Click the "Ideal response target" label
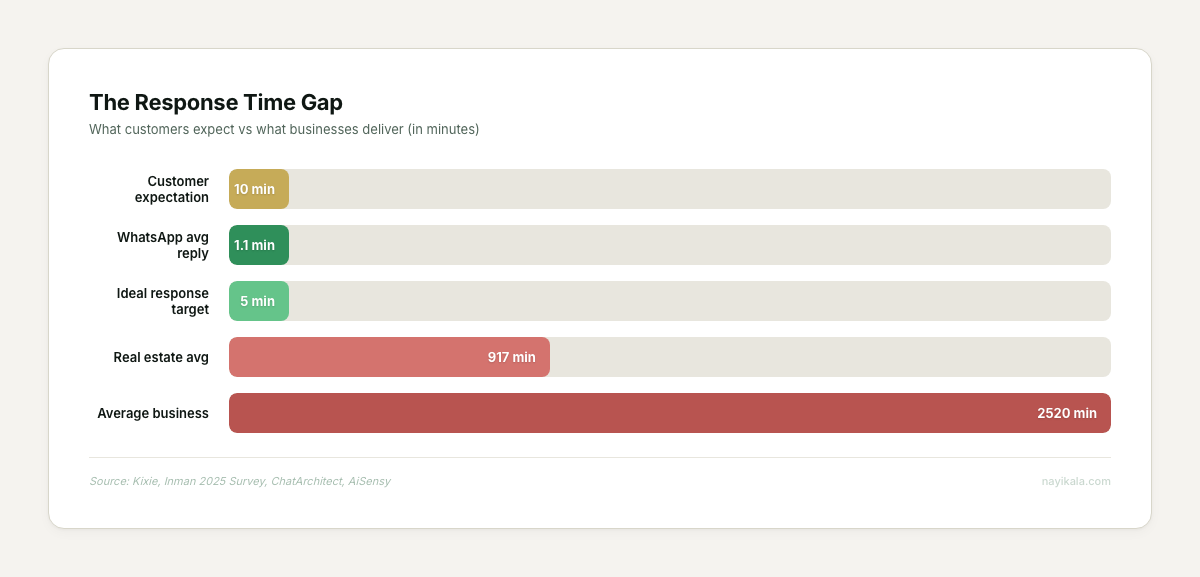The height and width of the screenshot is (577, 1200). point(163,301)
